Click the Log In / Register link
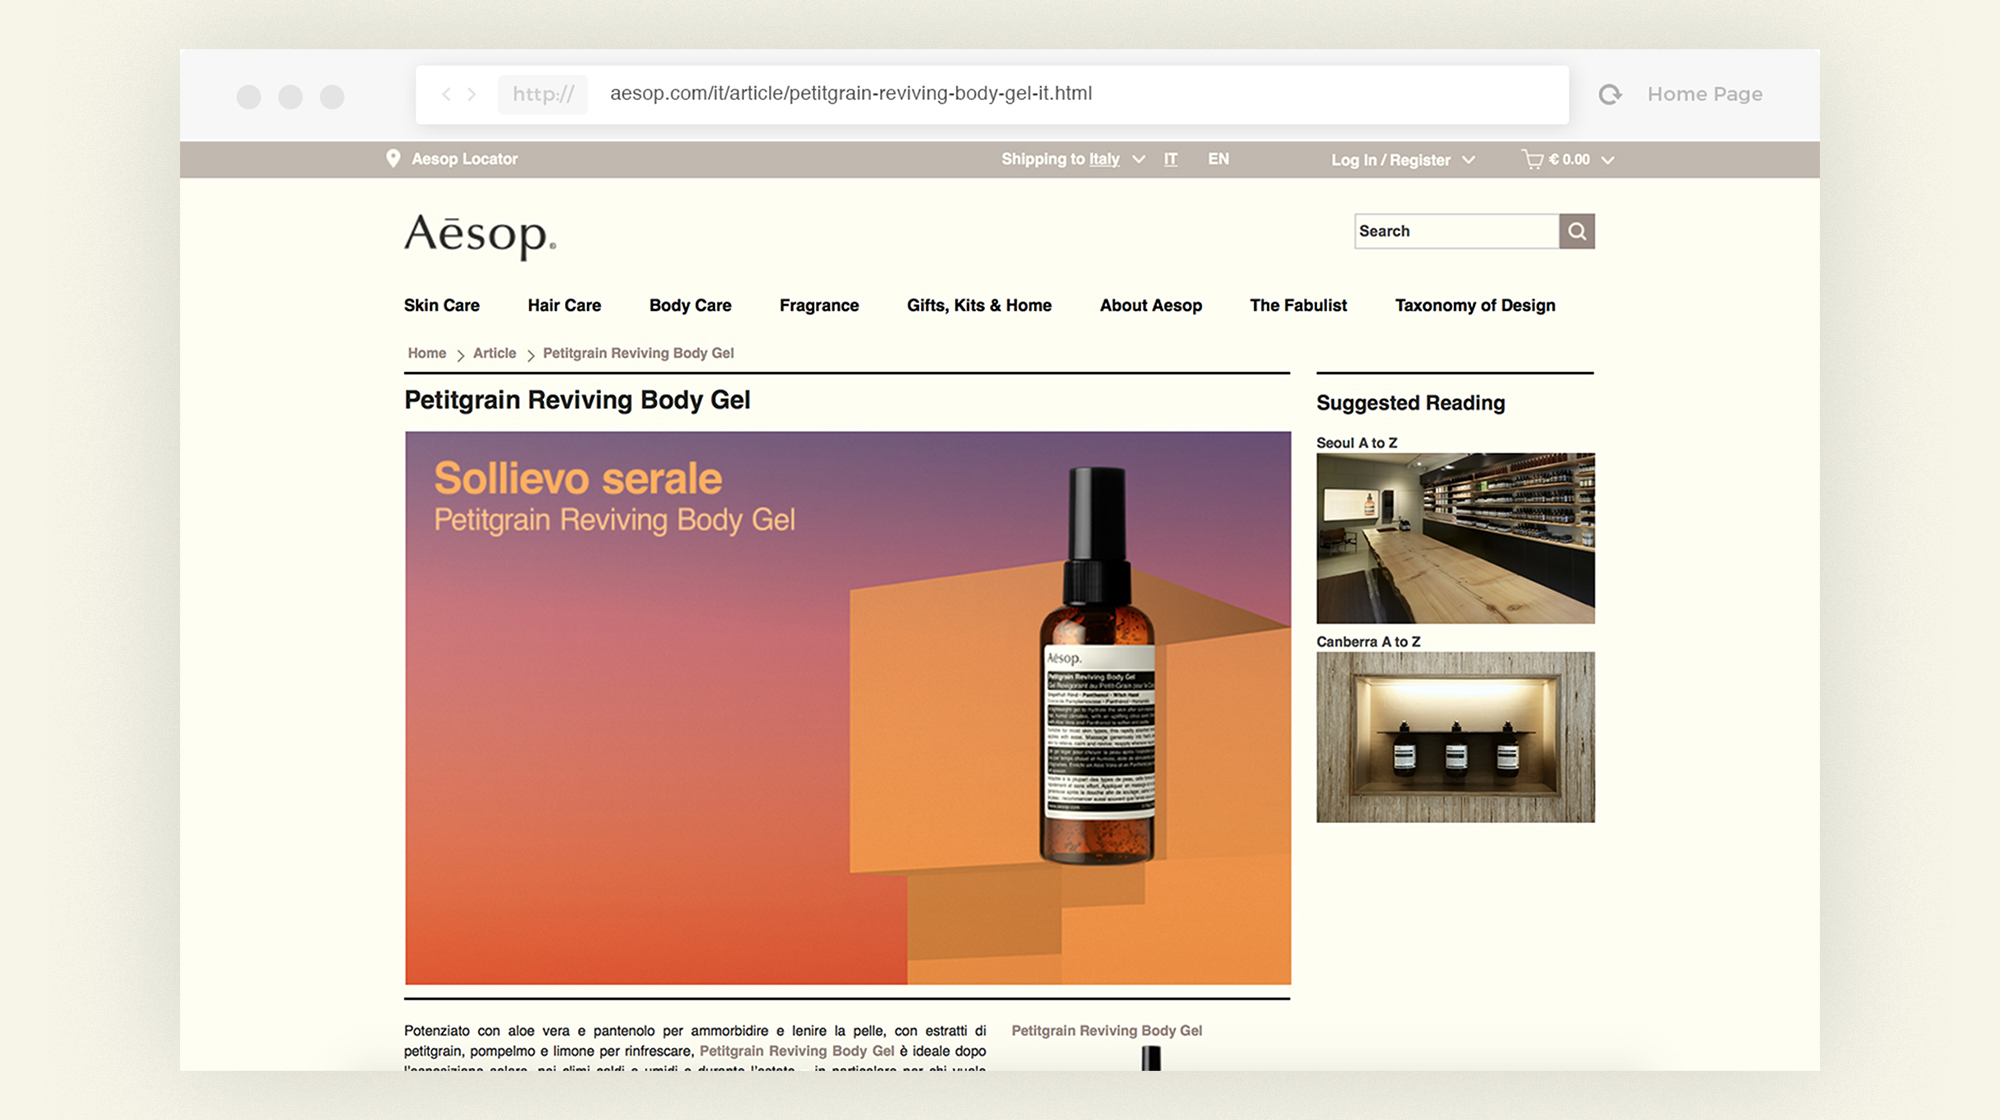 click(x=1390, y=160)
